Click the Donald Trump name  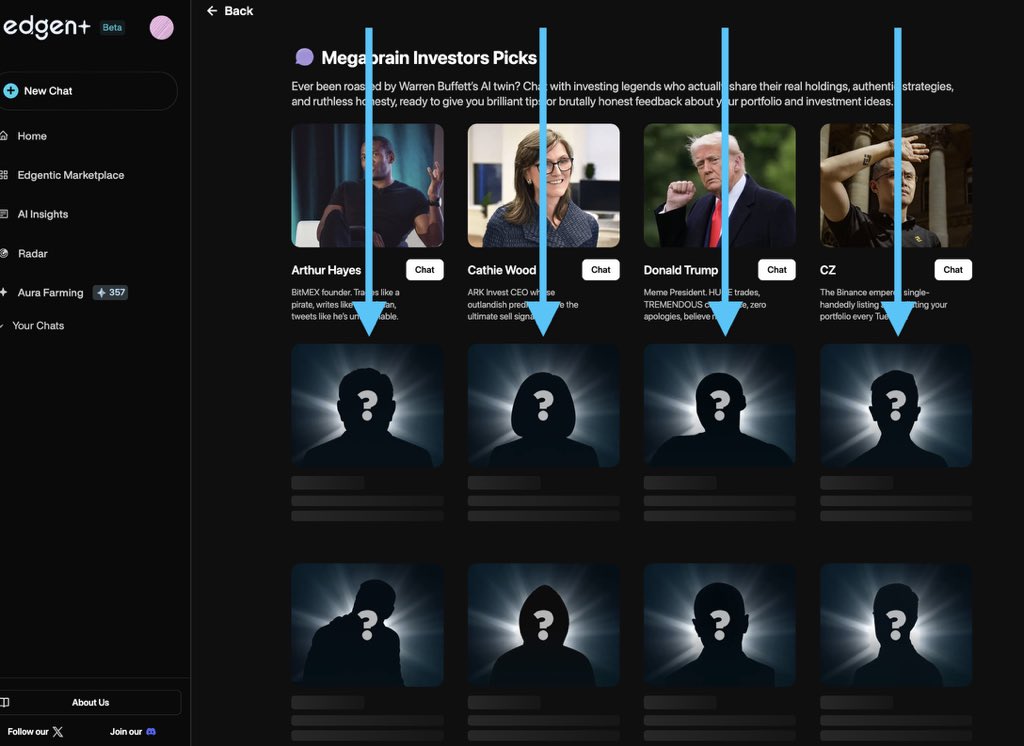(x=680, y=270)
